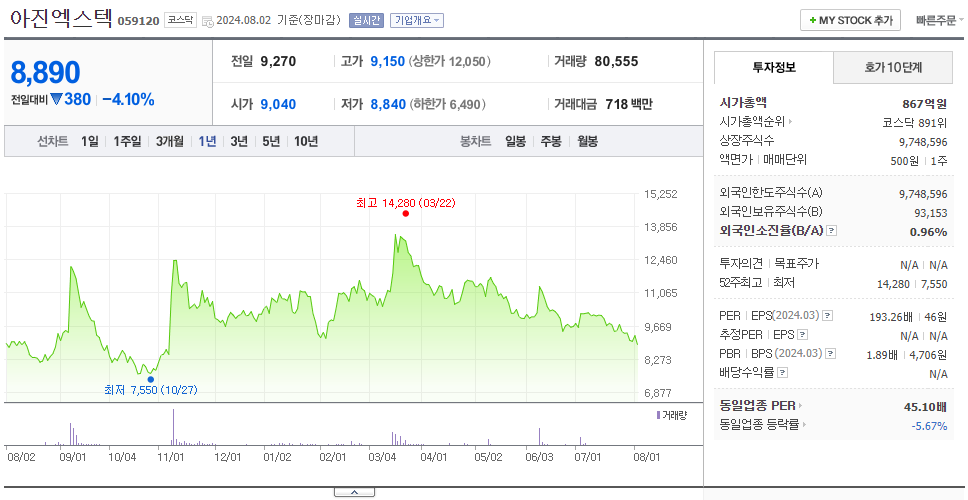Click help icon next to 외국인소진율(B/A)
968x500 pixels.
(832, 231)
